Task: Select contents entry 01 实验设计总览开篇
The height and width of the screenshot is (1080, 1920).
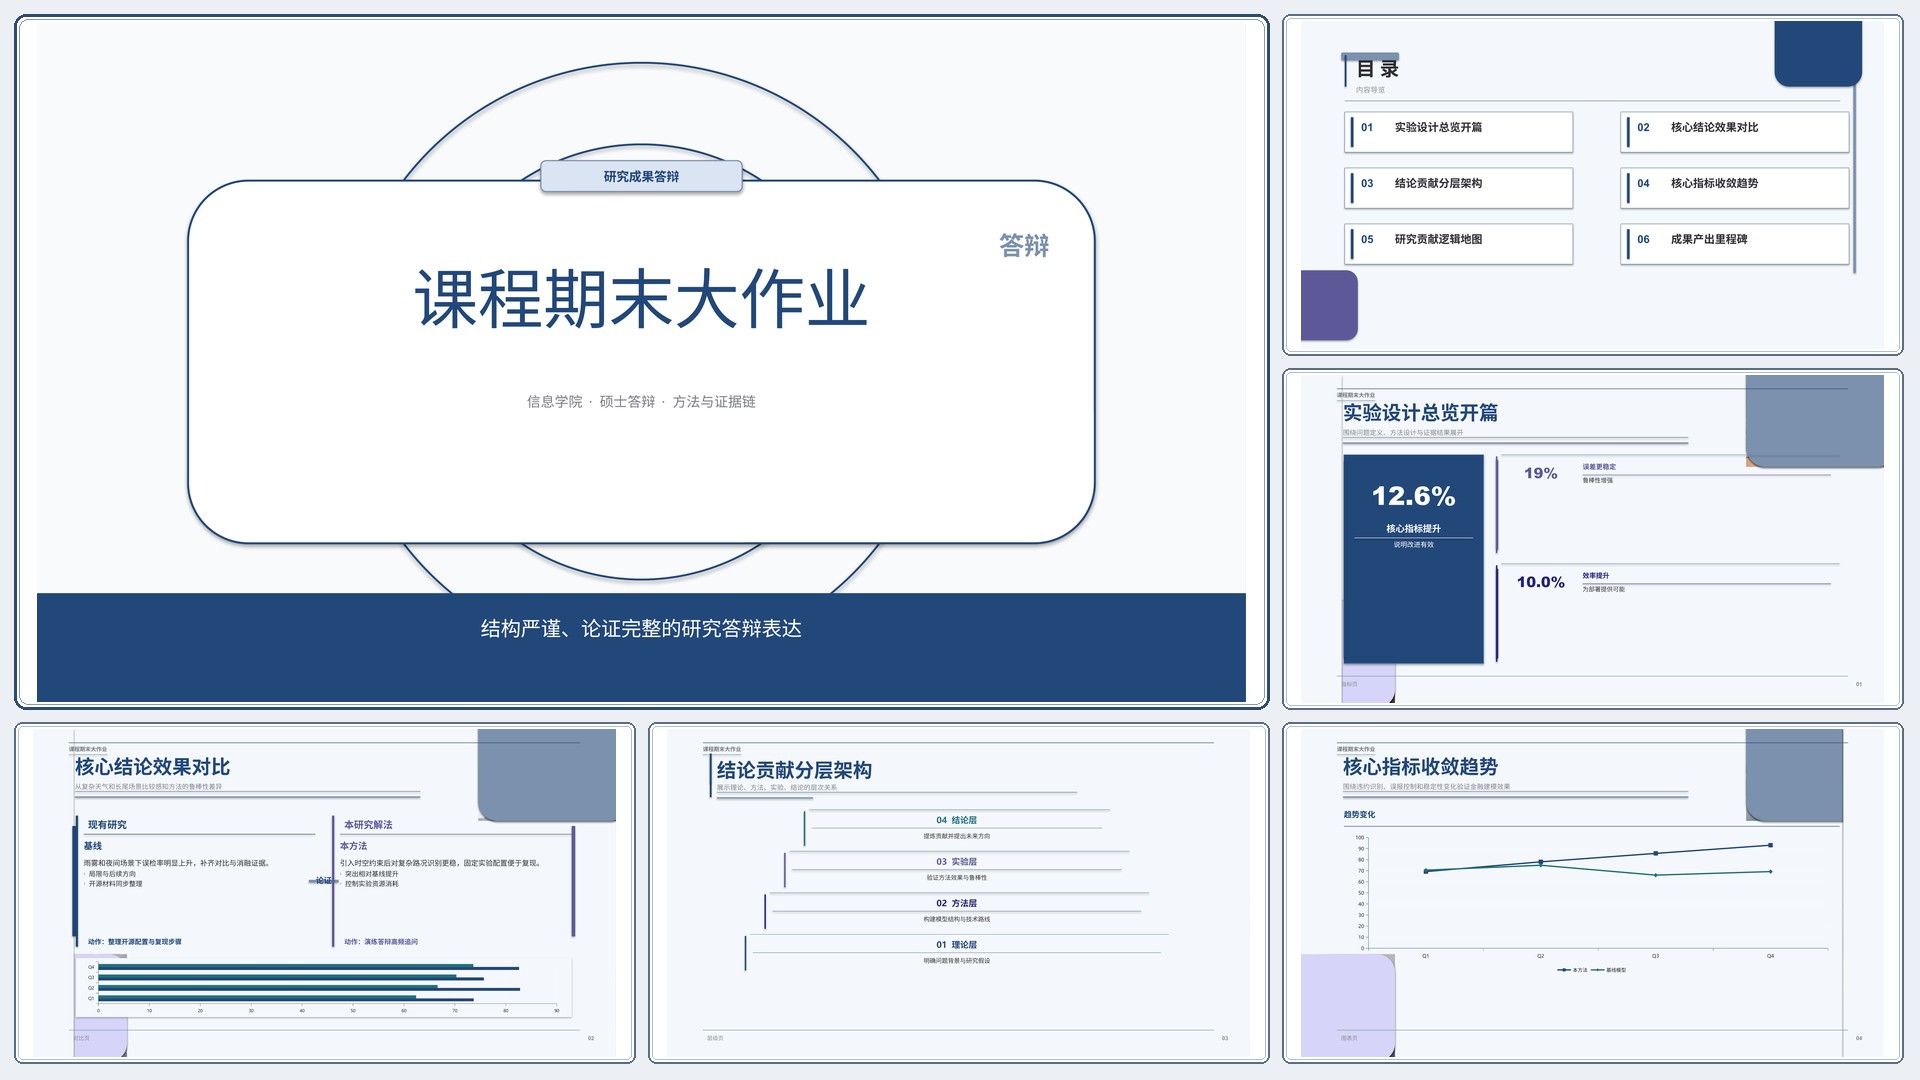Action: point(1459,132)
